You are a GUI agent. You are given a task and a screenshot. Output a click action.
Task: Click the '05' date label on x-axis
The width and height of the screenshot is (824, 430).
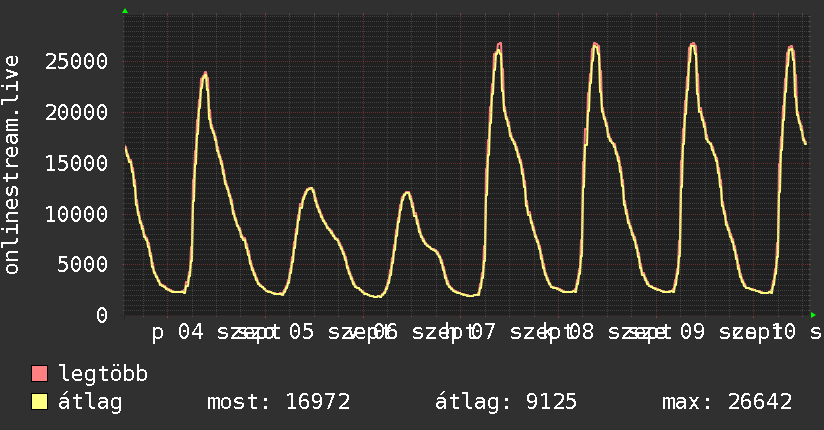pos(301,332)
